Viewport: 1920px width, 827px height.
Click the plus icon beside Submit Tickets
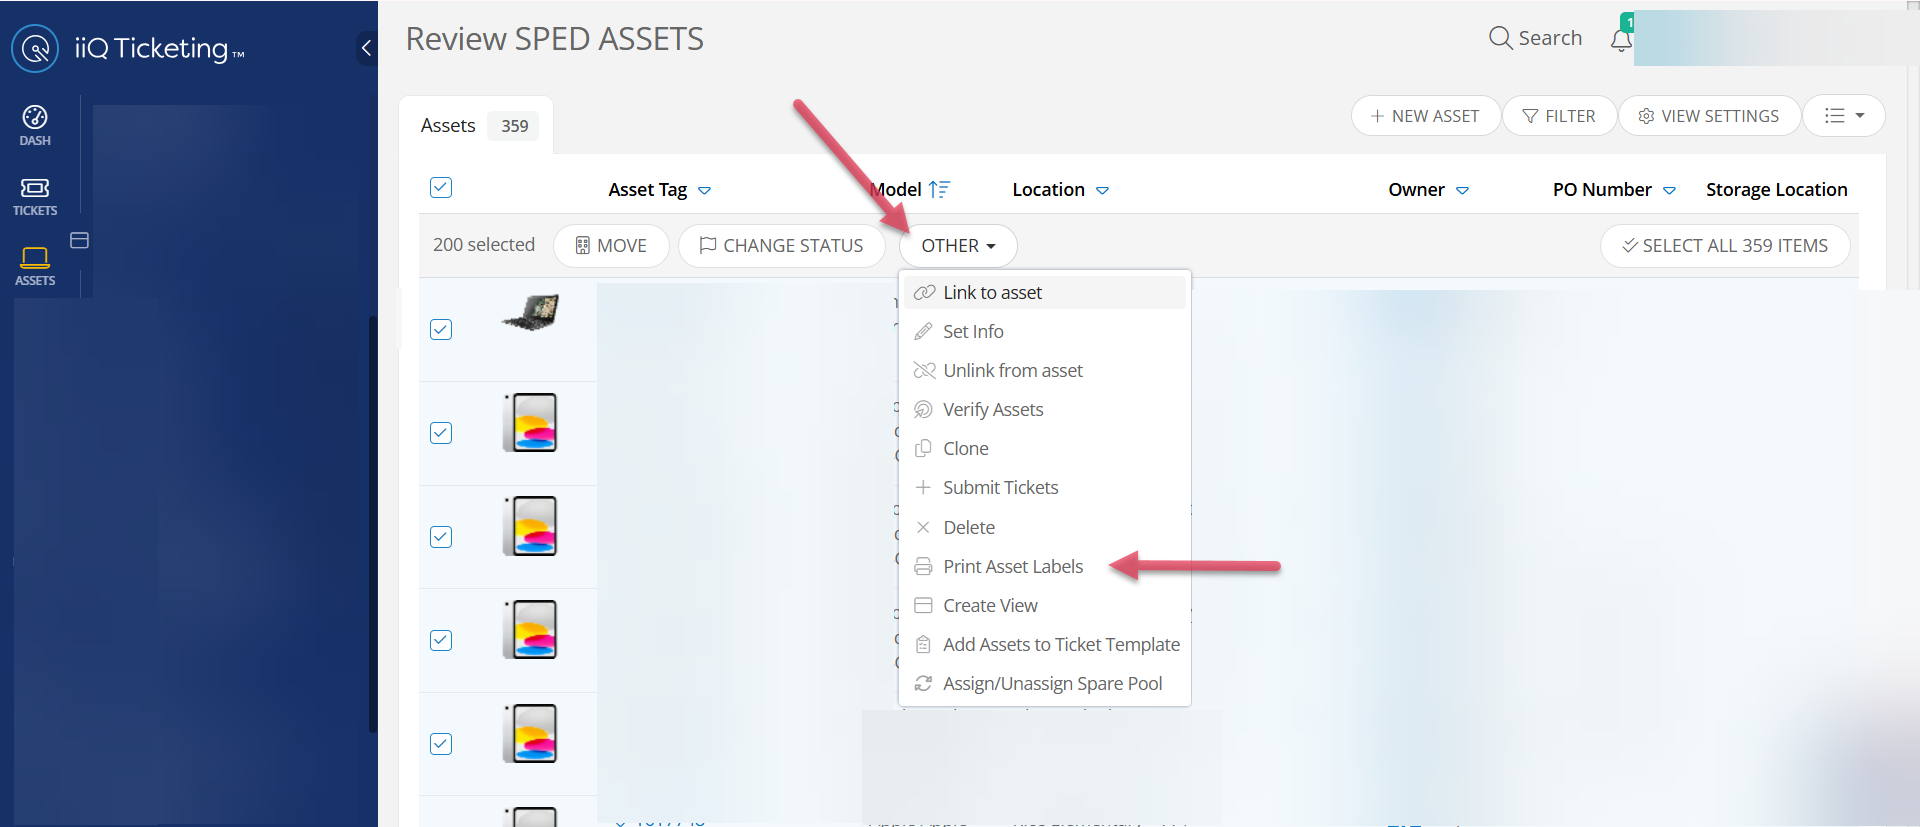pos(924,487)
